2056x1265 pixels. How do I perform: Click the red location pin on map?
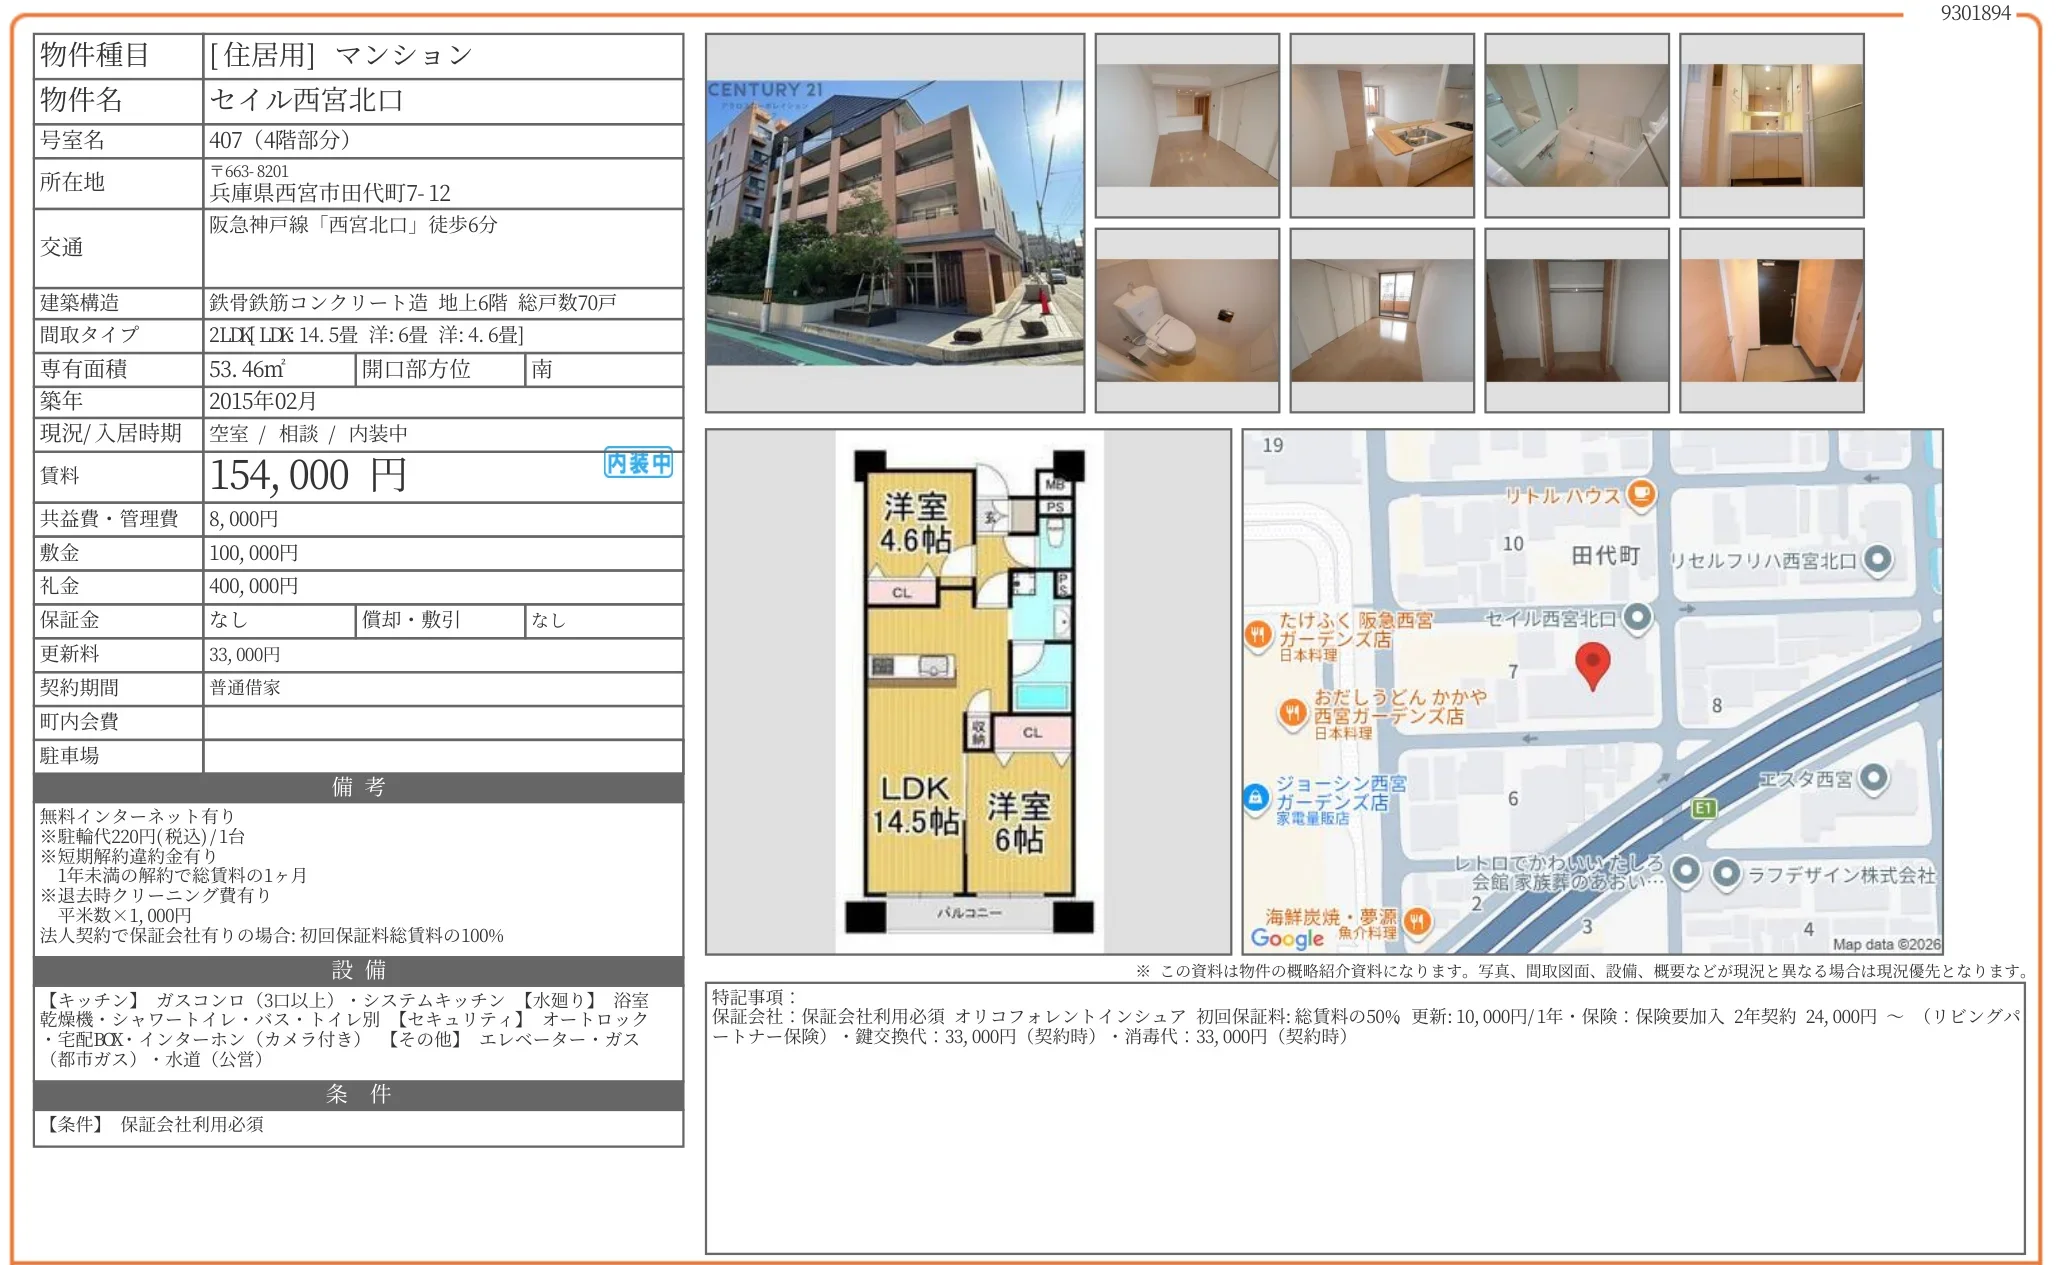pyautogui.click(x=1592, y=664)
